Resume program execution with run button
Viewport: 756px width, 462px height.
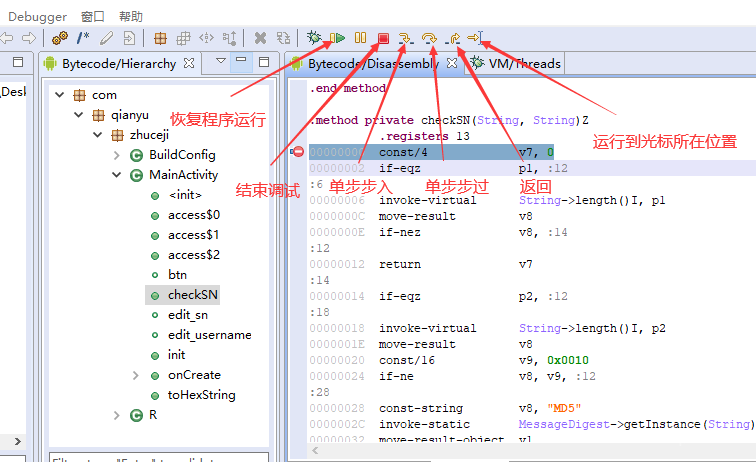click(x=338, y=38)
